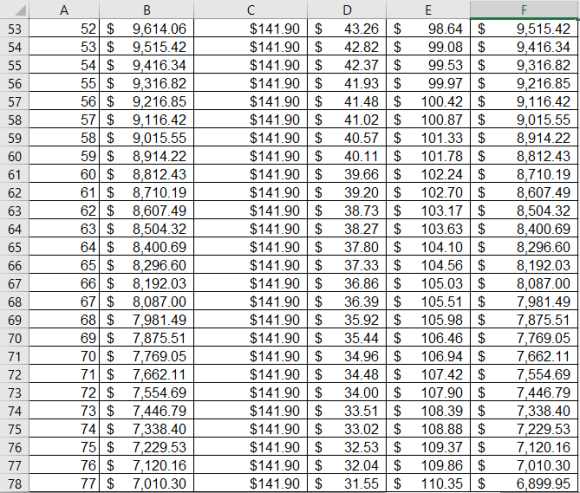Select interest cell showing 34.00
This screenshot has width=580, height=493.
[x=347, y=393]
